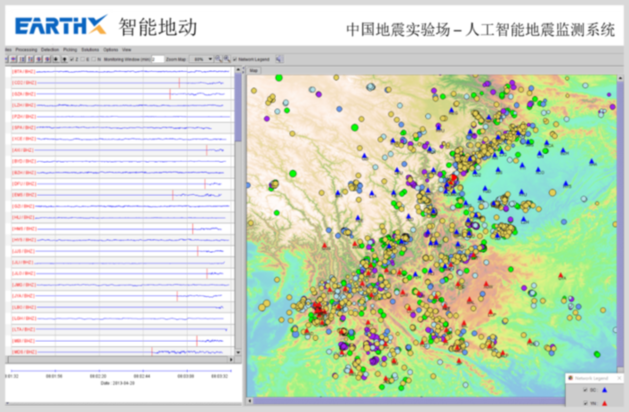This screenshot has width=629, height=412.
Task: Click the first icon in the toolbar
Action: (7, 59)
